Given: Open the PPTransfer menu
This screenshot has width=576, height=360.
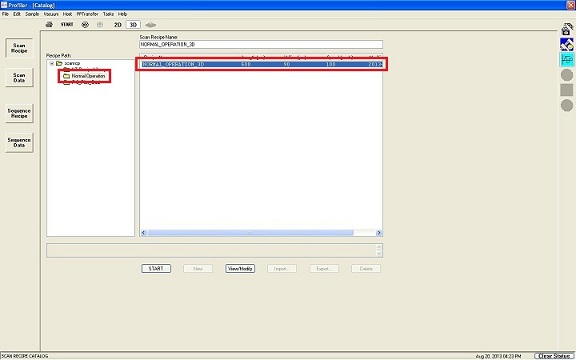Looking at the screenshot, I should (87, 14).
